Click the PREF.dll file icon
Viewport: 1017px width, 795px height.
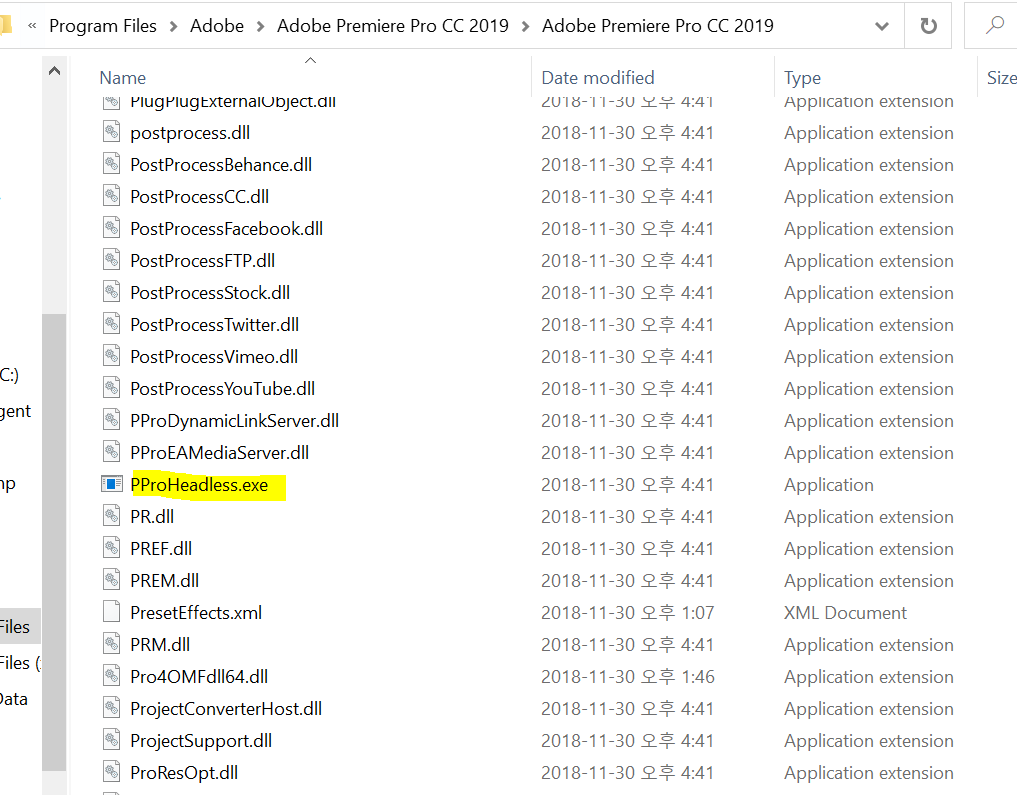point(112,548)
